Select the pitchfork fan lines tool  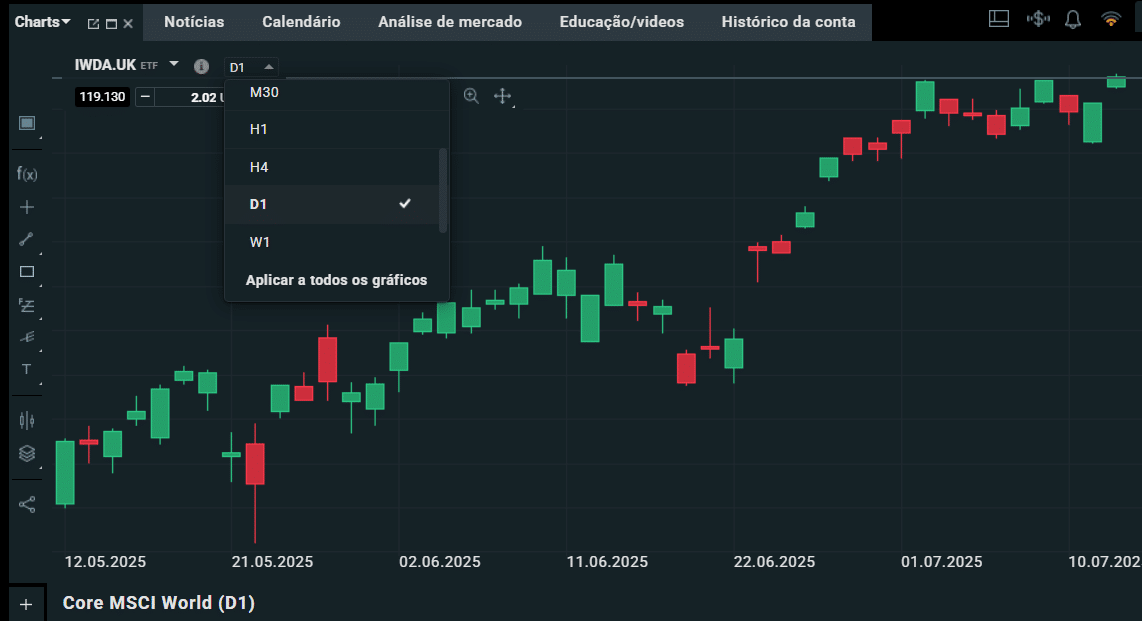(x=27, y=337)
